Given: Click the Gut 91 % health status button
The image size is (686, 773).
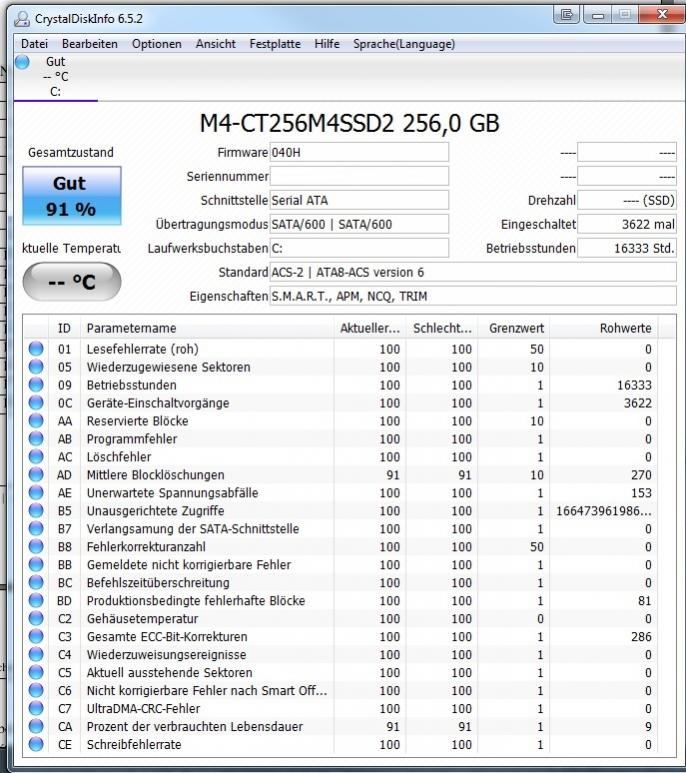Looking at the screenshot, I should point(72,196).
